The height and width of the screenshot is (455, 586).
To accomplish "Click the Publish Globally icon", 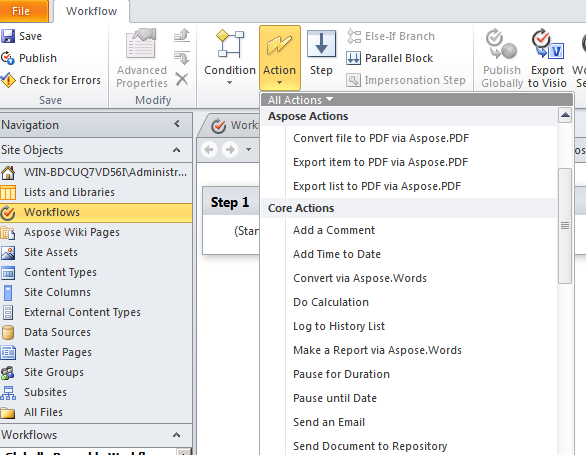I will (502, 44).
